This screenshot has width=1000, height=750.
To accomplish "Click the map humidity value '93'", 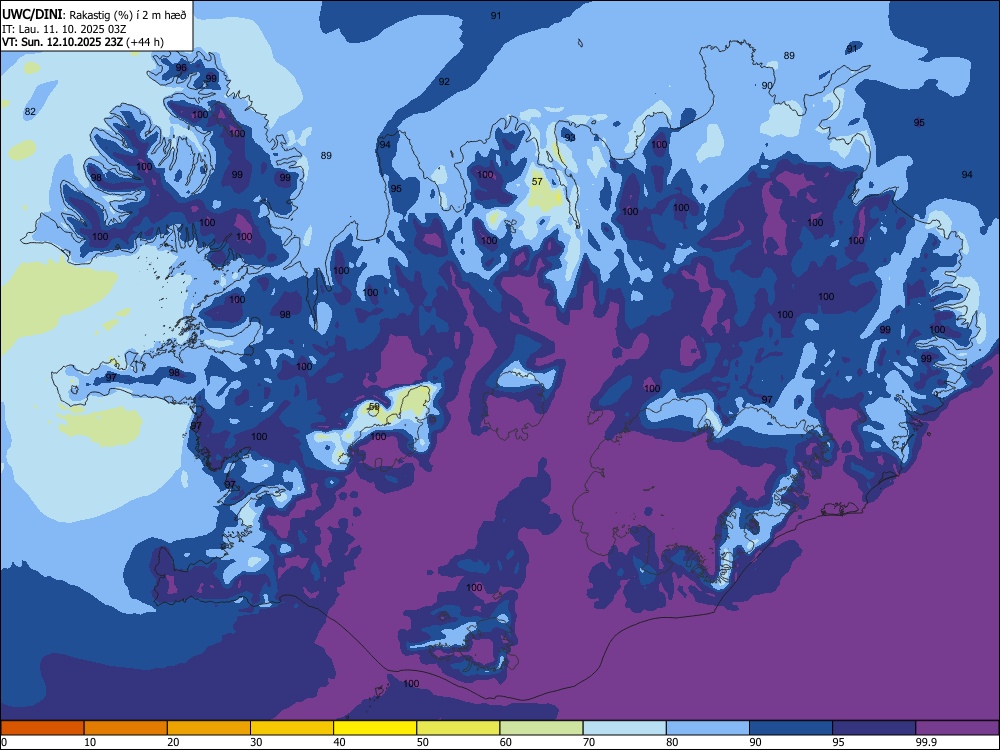I will 570,138.
